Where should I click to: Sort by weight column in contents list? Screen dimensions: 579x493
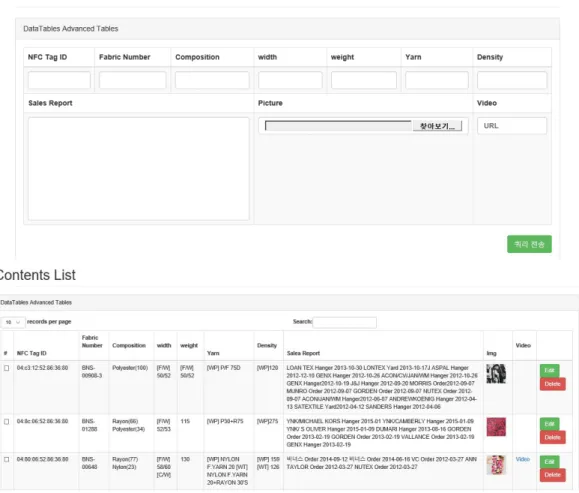click(190, 346)
